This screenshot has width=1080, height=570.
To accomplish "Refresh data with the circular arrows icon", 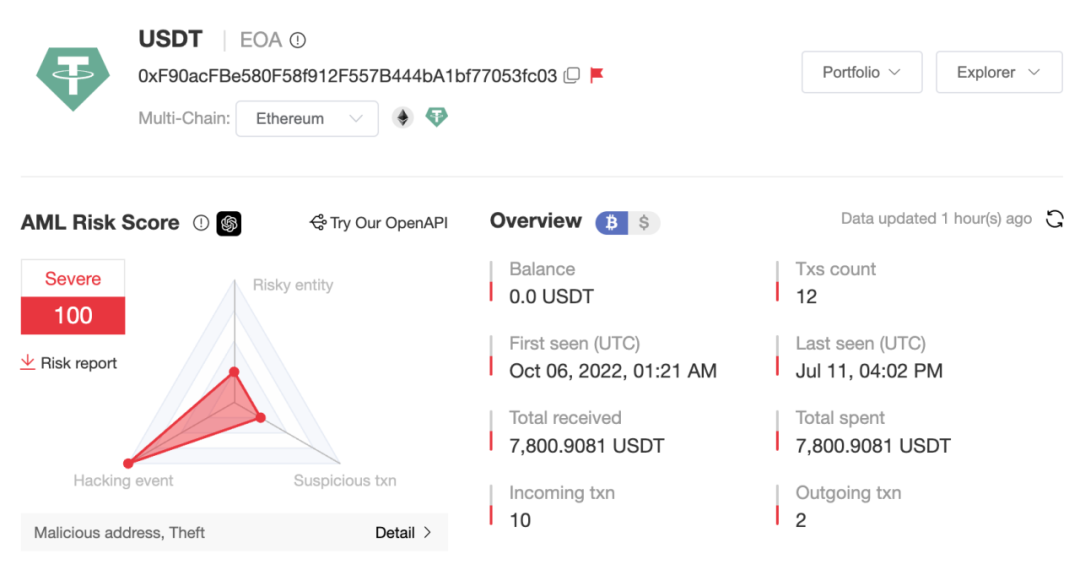I will point(1054,220).
